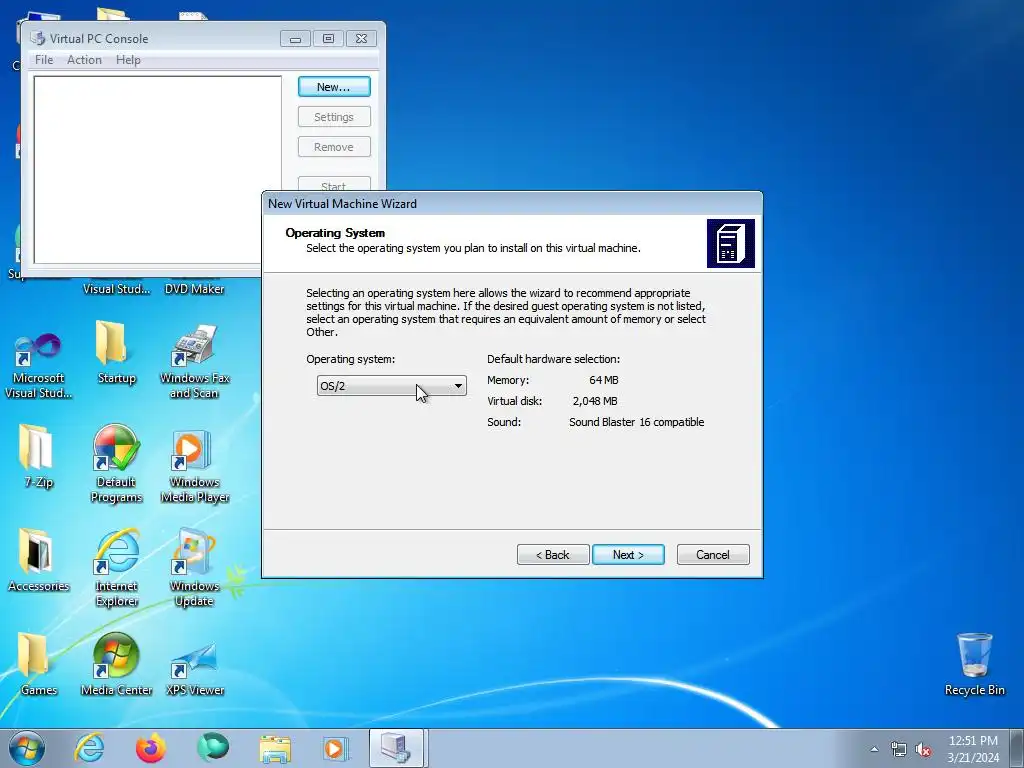Image resolution: width=1024 pixels, height=768 pixels.
Task: Show hidden tray icons arrow
Action: click(x=874, y=749)
